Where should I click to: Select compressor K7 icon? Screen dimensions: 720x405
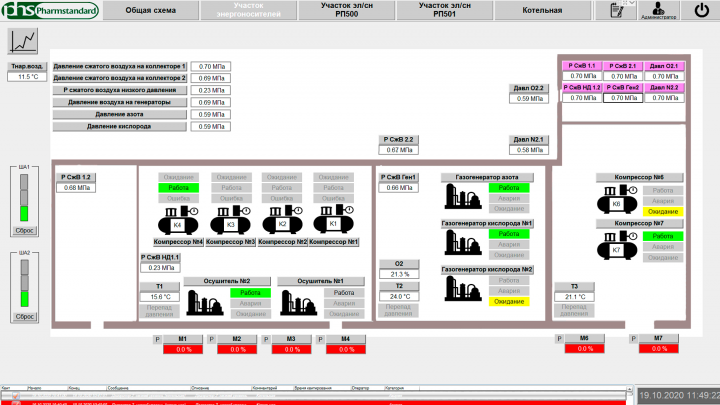pos(617,246)
